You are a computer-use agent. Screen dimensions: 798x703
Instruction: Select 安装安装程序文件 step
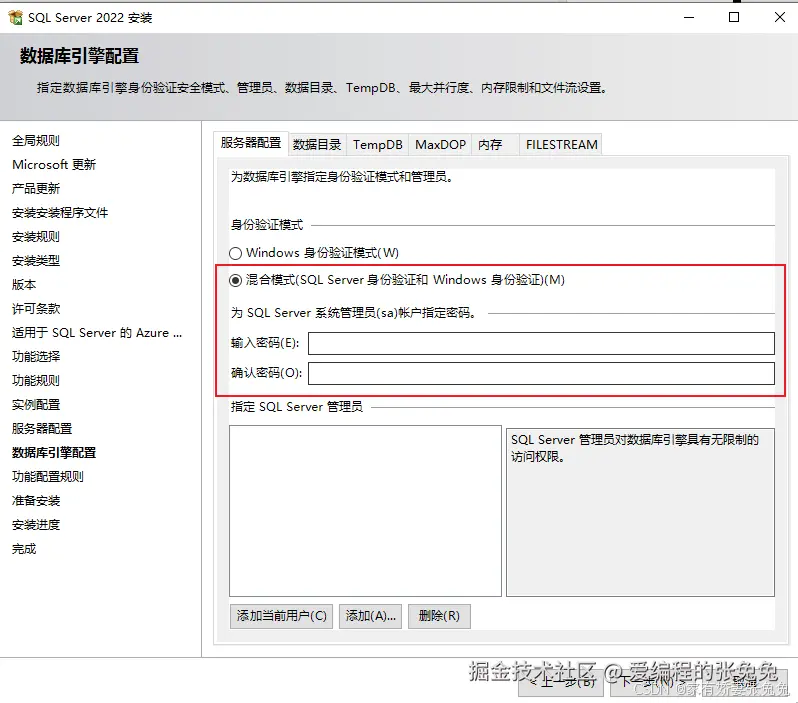[60, 212]
